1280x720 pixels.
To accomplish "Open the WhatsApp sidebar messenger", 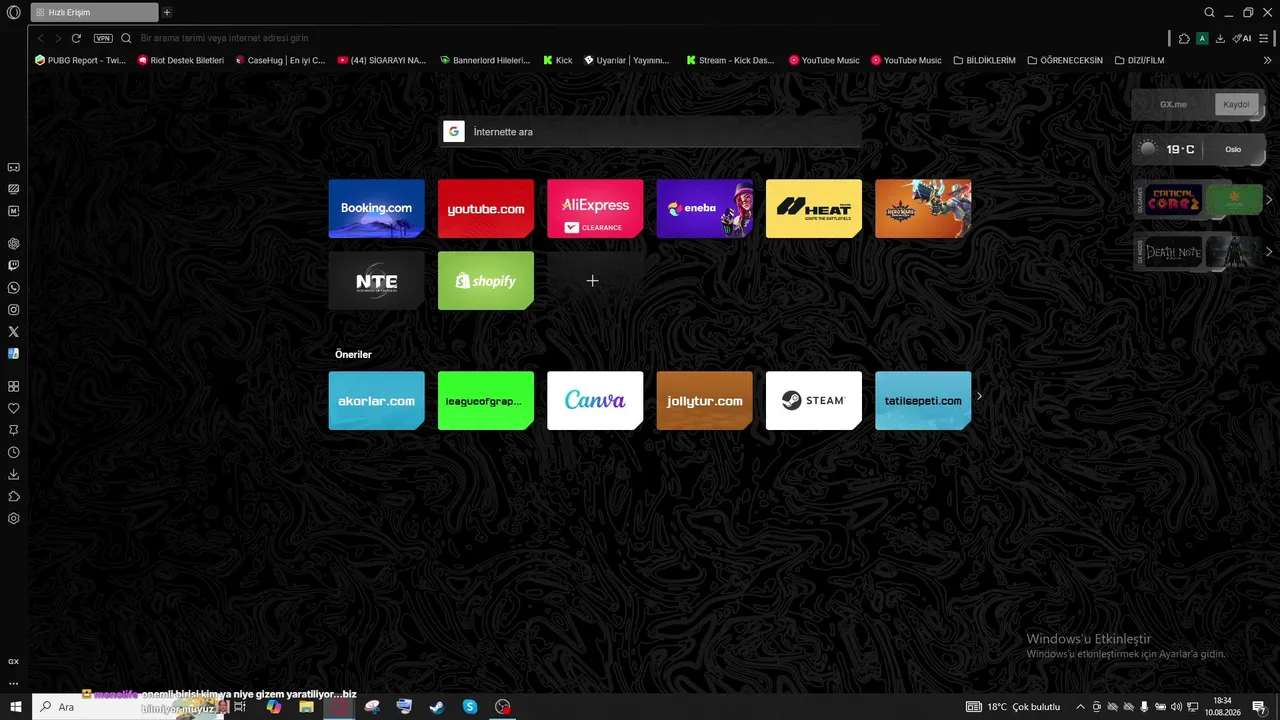I will pyautogui.click(x=14, y=288).
